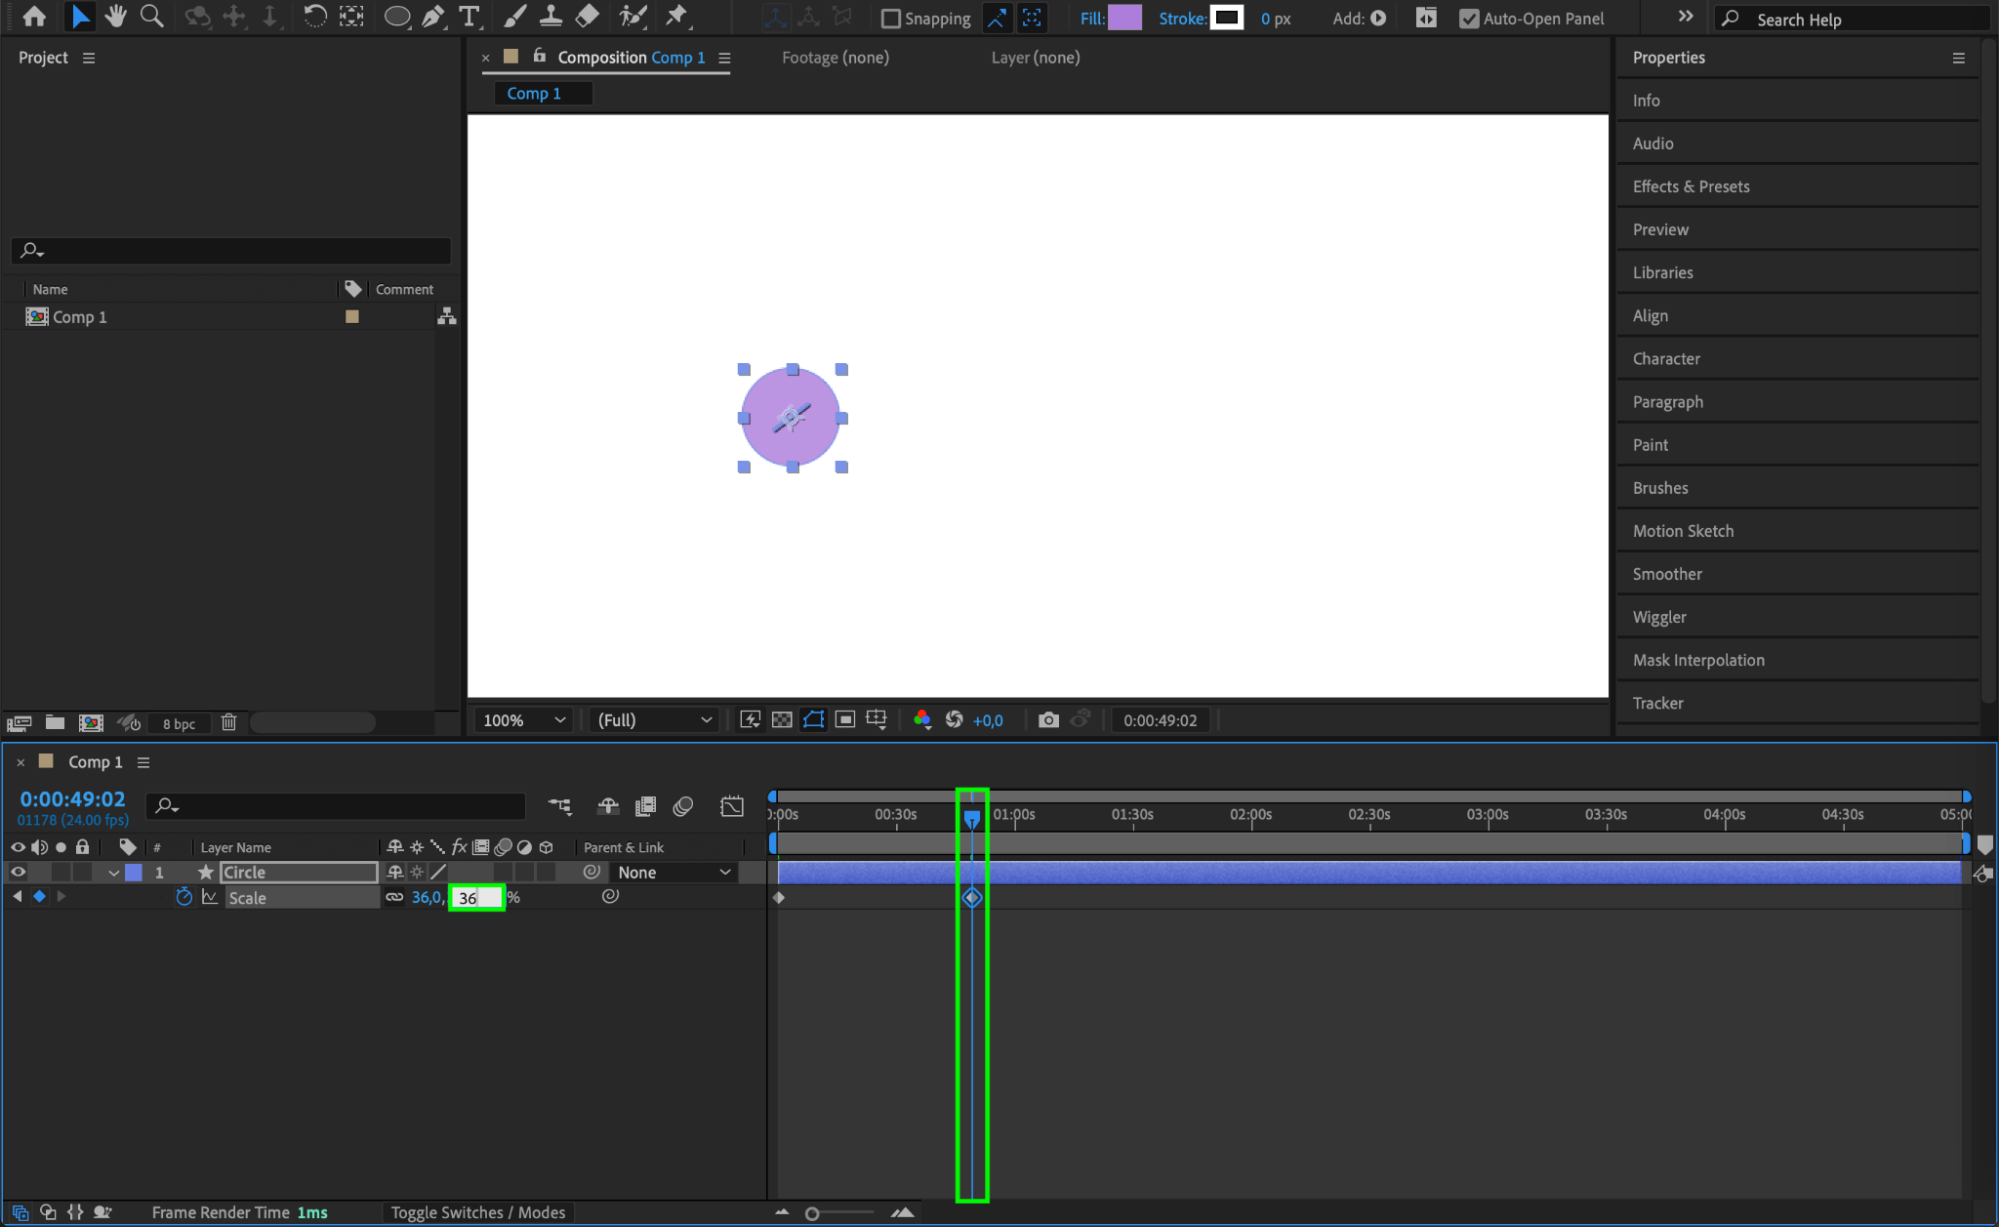1999x1227 pixels.
Task: Select the Hand tool
Action: [116, 17]
